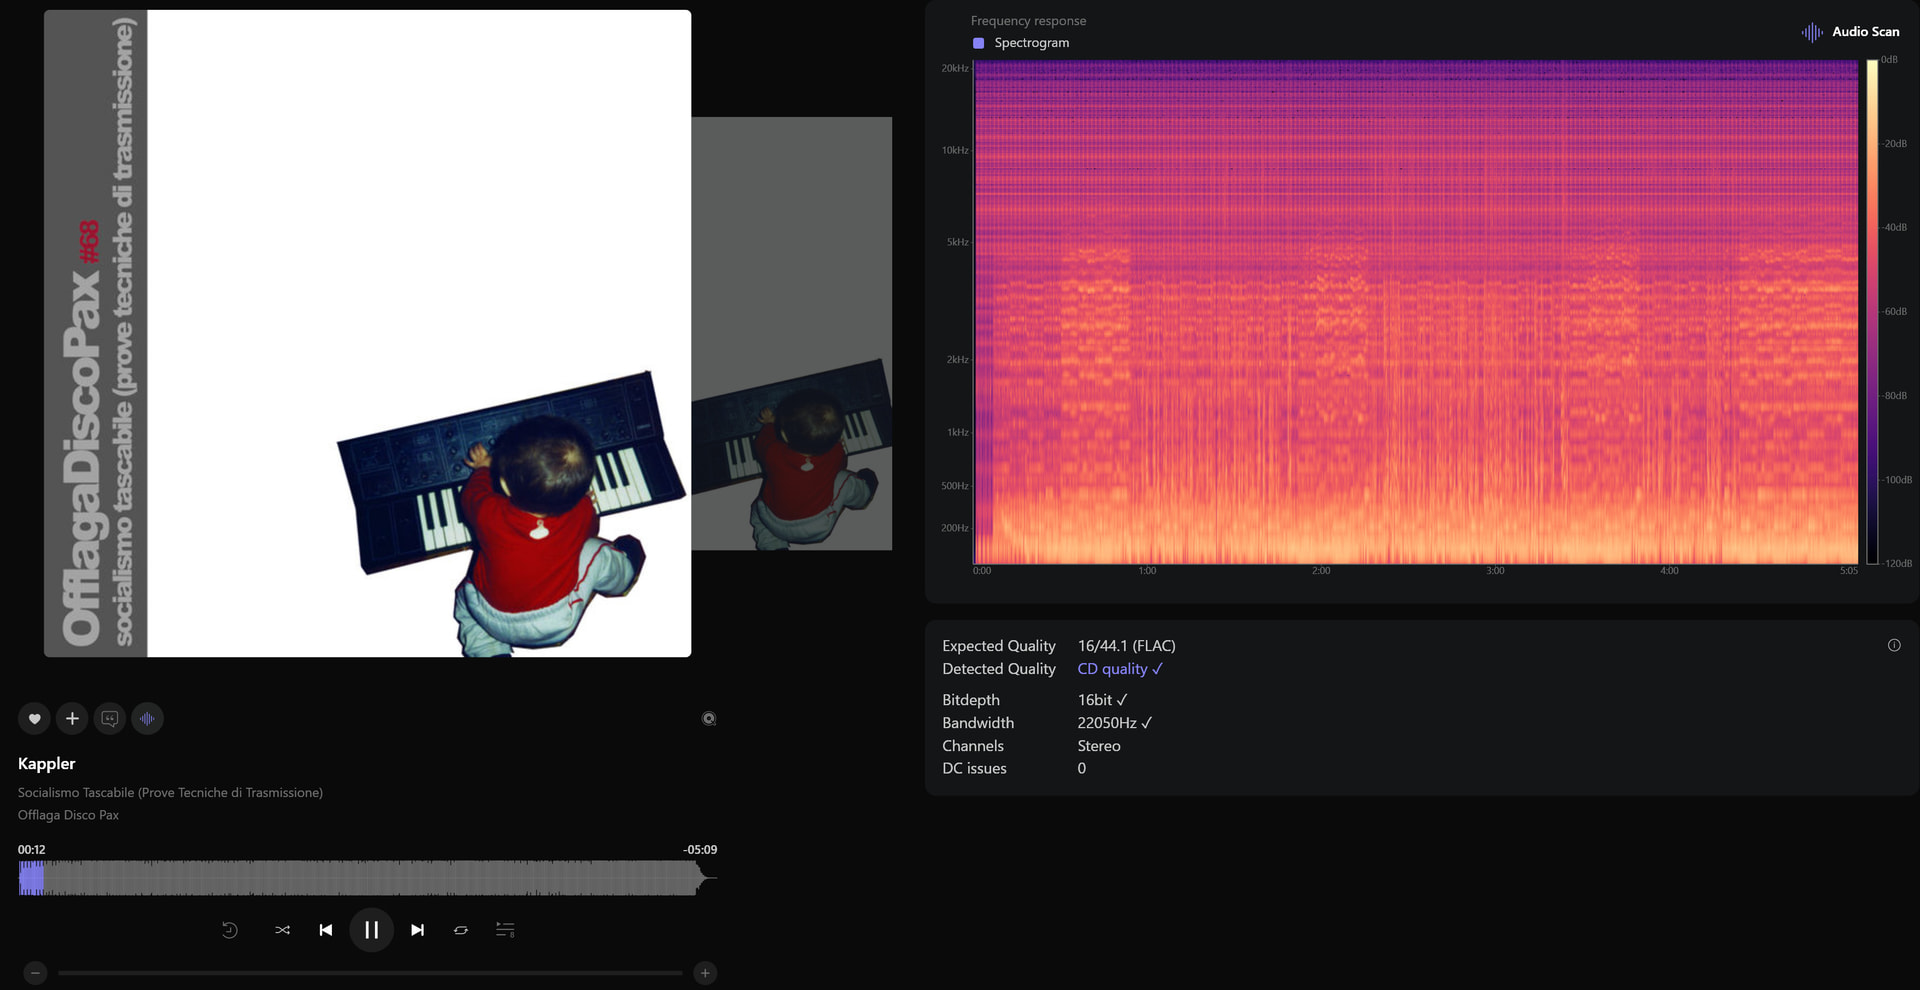Favorite the track with the heart icon

34,718
